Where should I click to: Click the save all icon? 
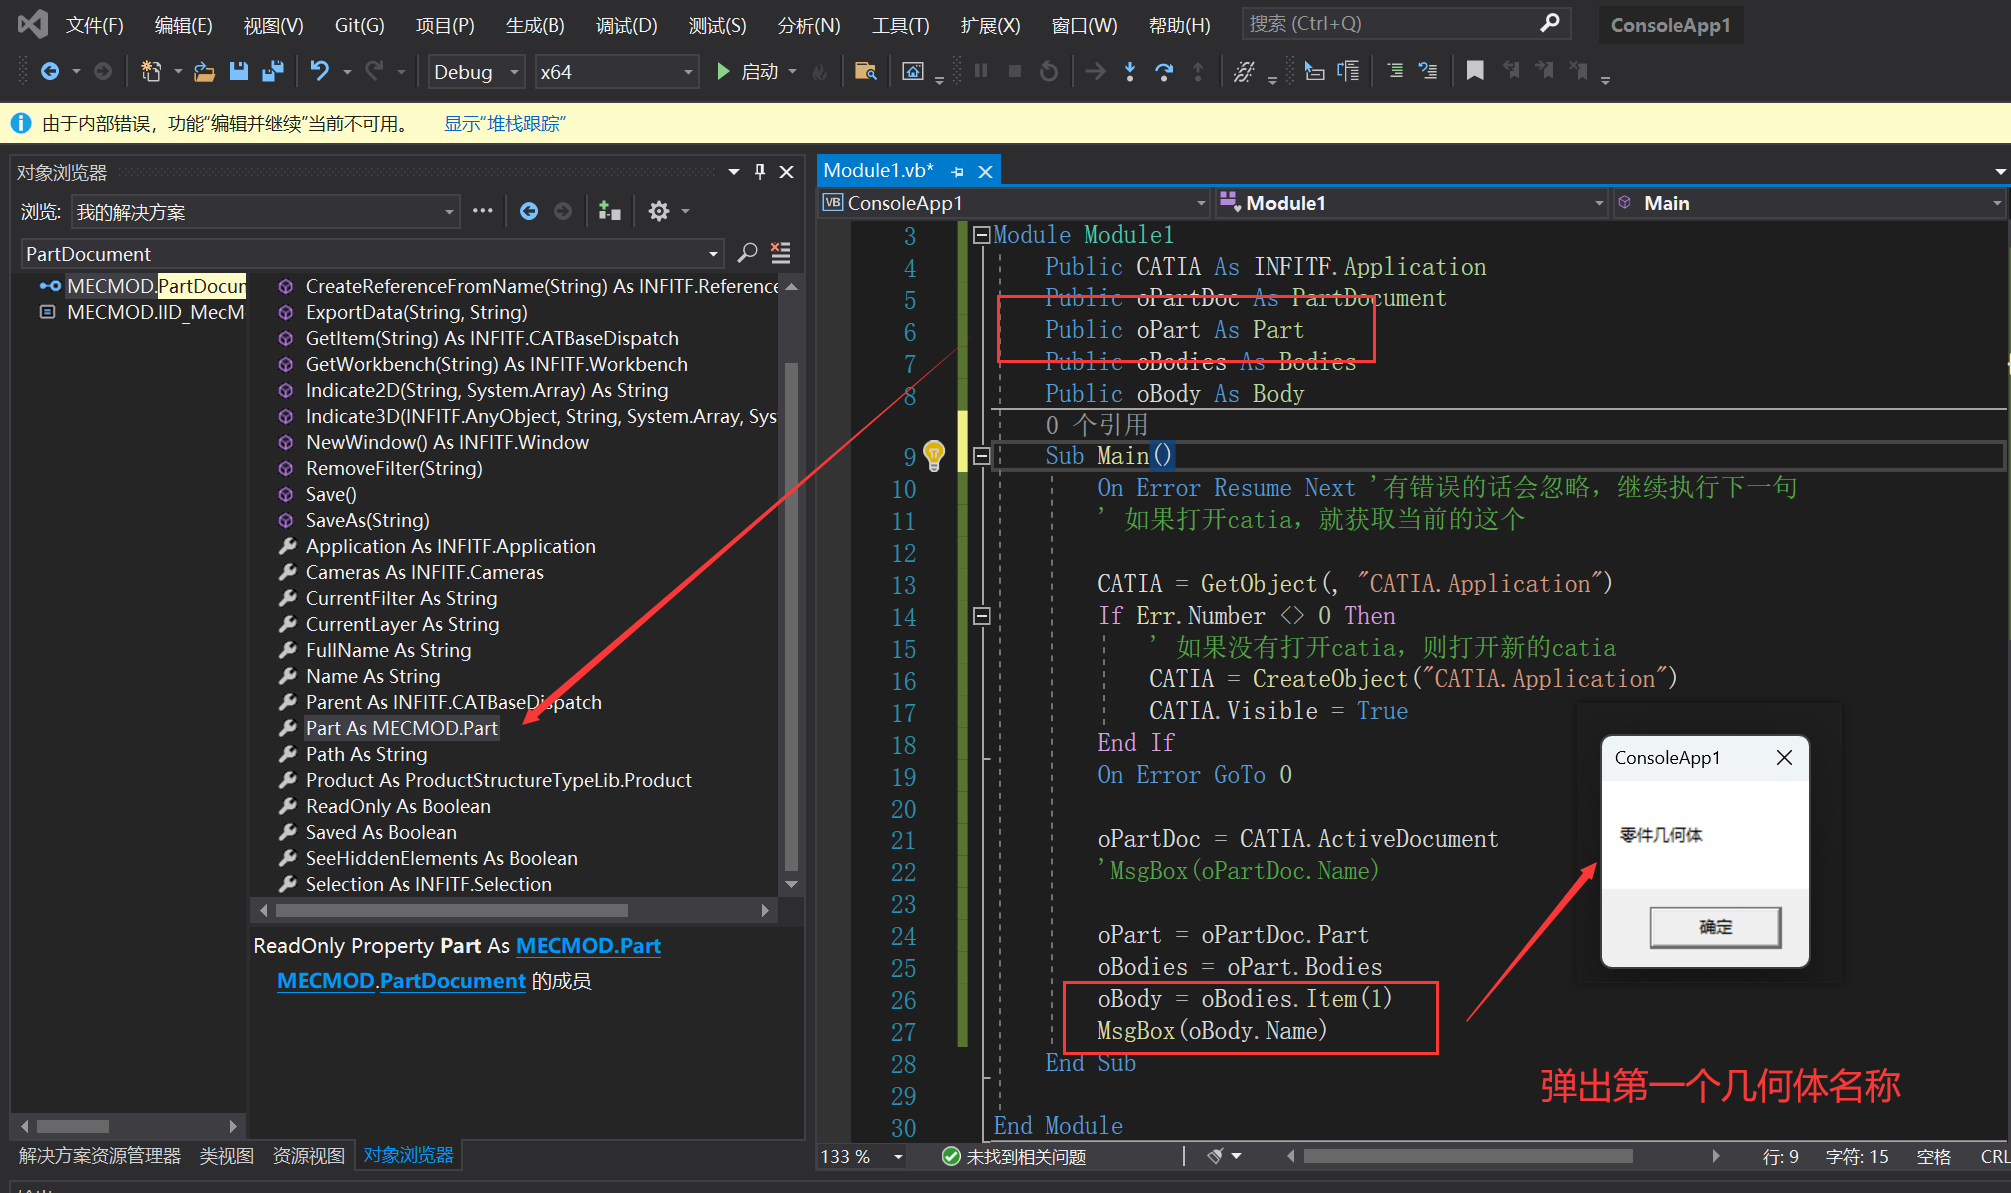(272, 71)
